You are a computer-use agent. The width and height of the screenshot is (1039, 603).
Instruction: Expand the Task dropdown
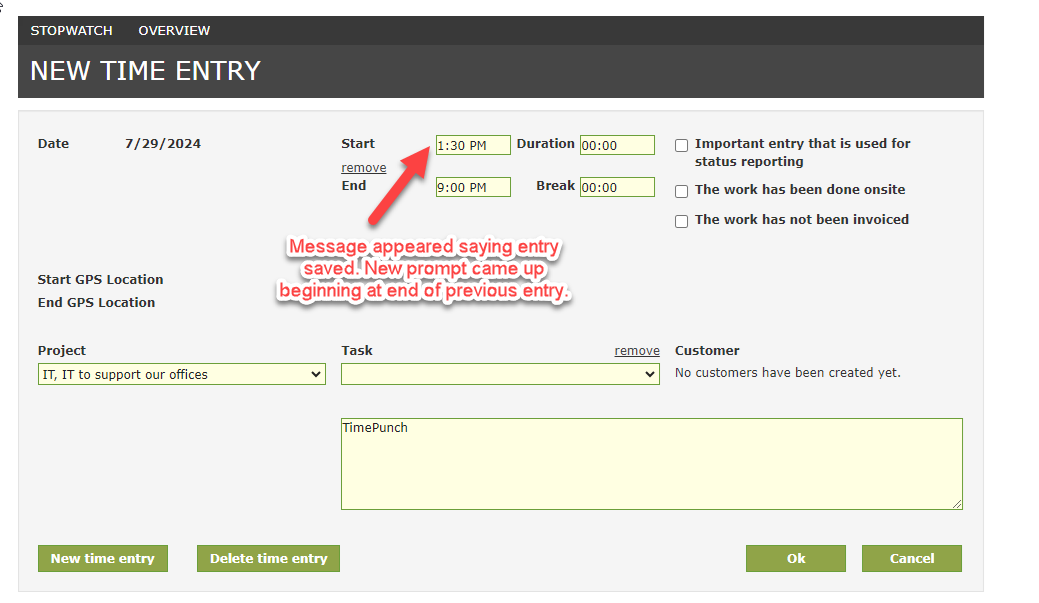(x=500, y=374)
